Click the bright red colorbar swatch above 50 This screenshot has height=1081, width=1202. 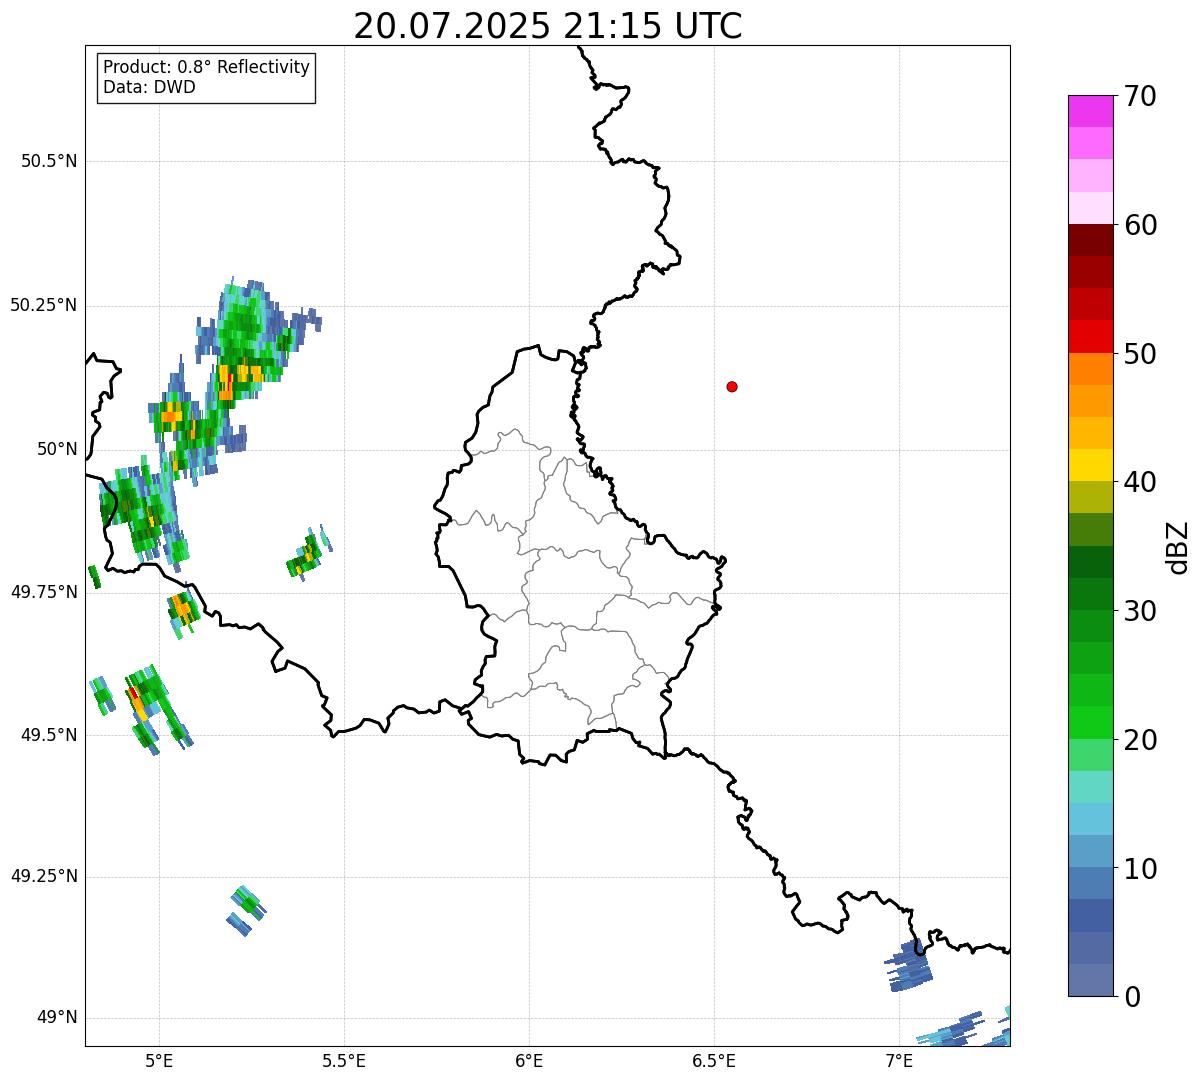tap(1091, 336)
